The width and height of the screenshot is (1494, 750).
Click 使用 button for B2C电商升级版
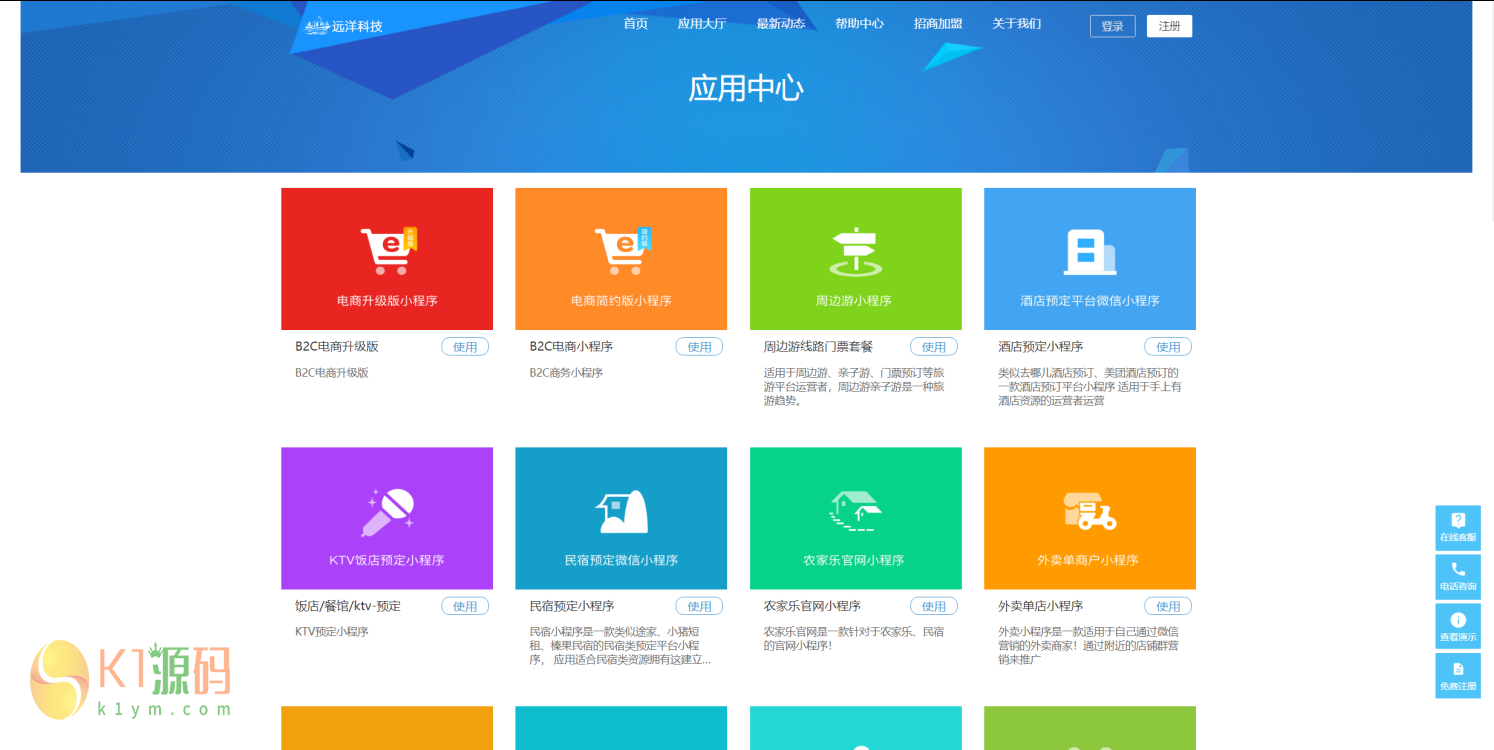pyautogui.click(x=466, y=347)
